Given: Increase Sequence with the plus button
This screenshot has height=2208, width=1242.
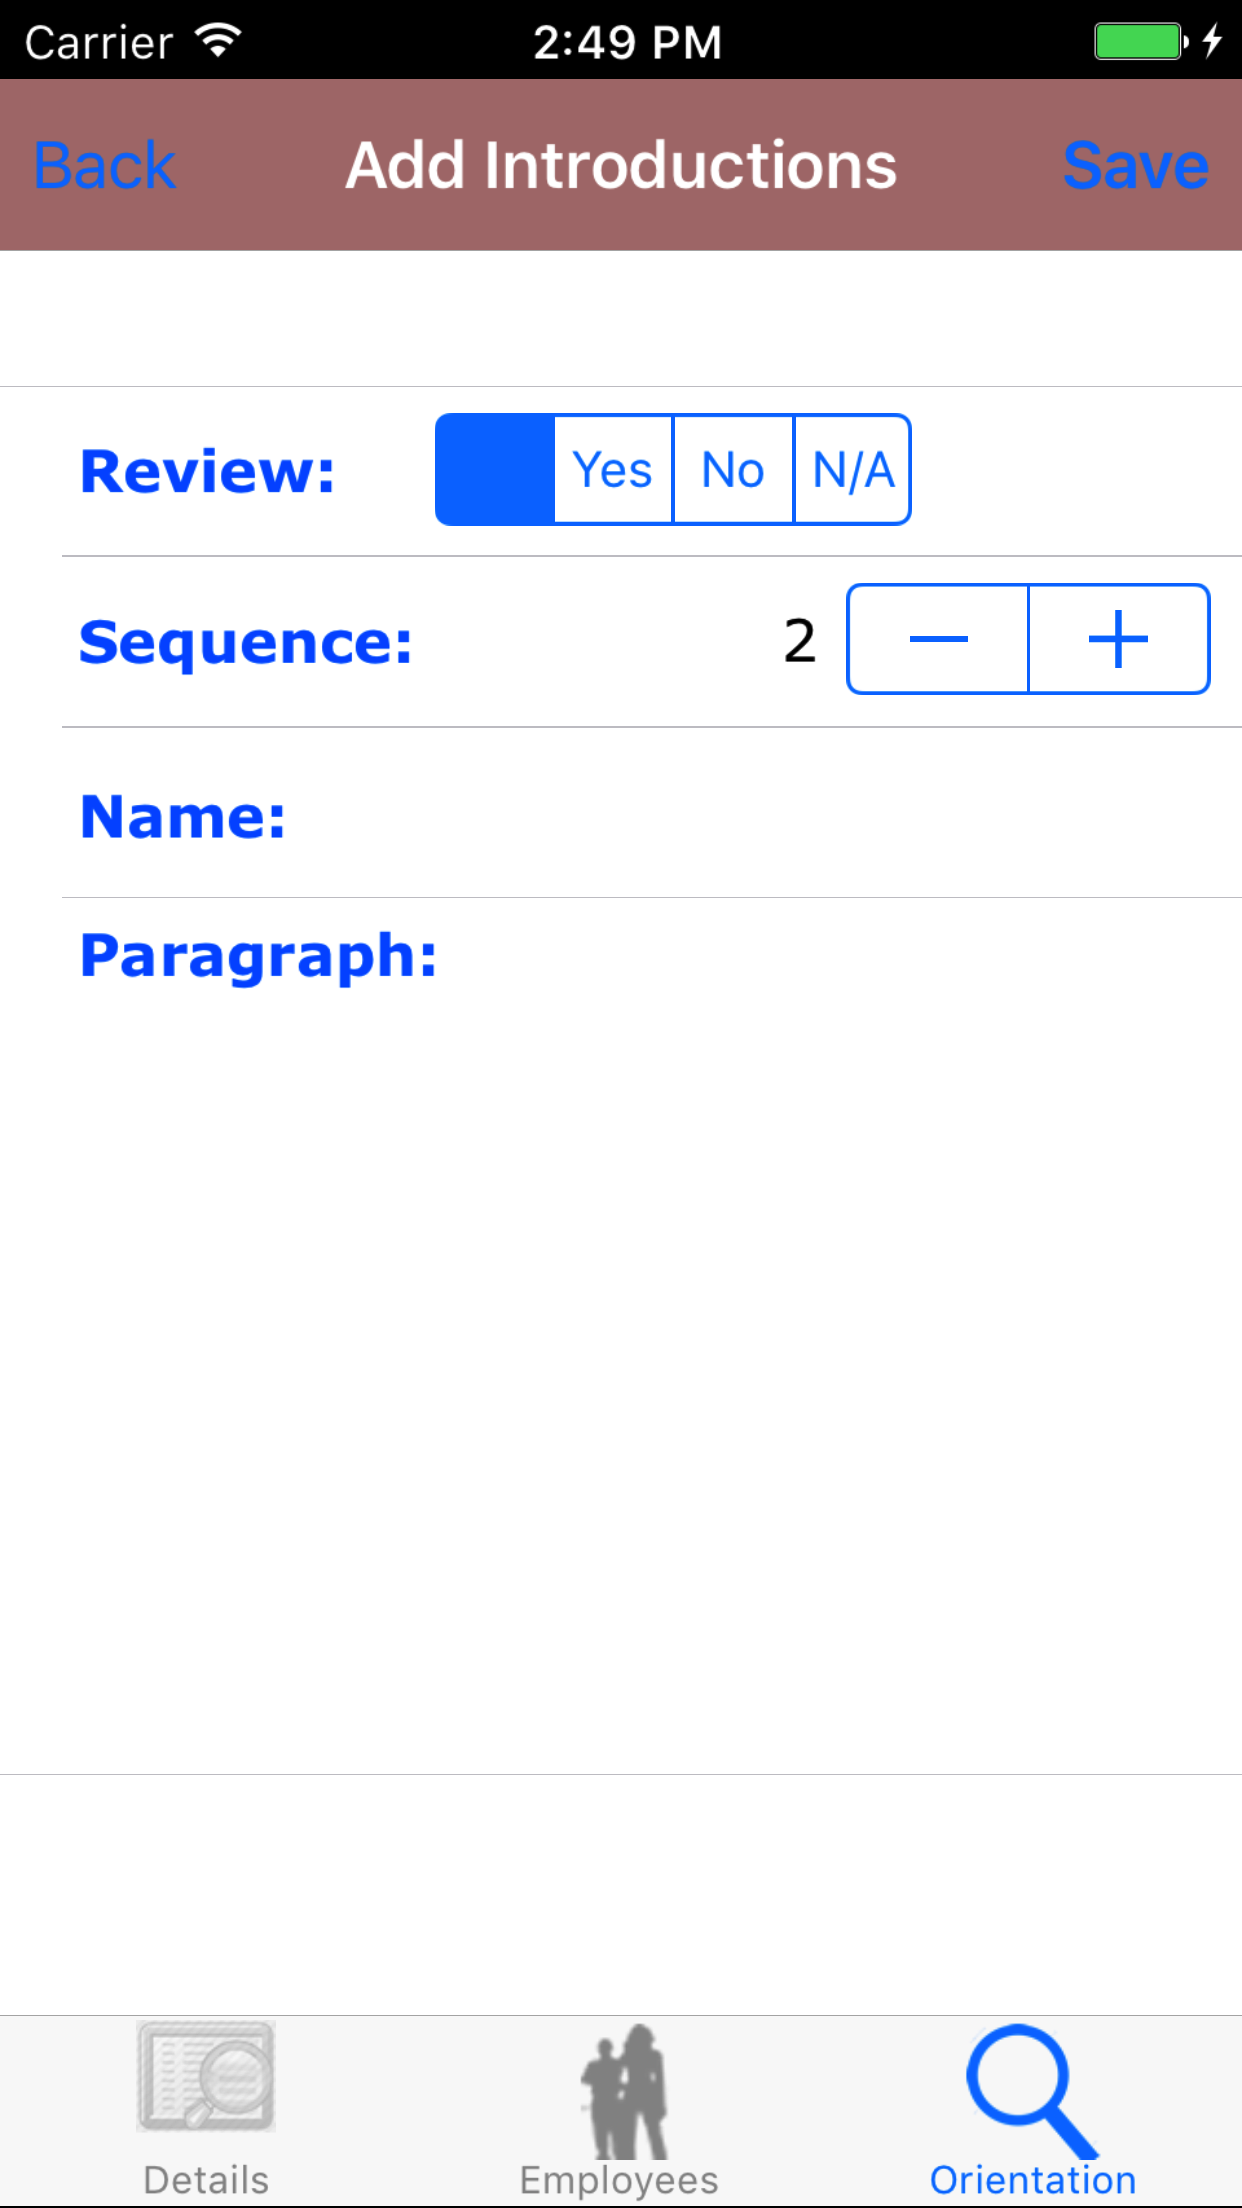Looking at the screenshot, I should click(1118, 639).
